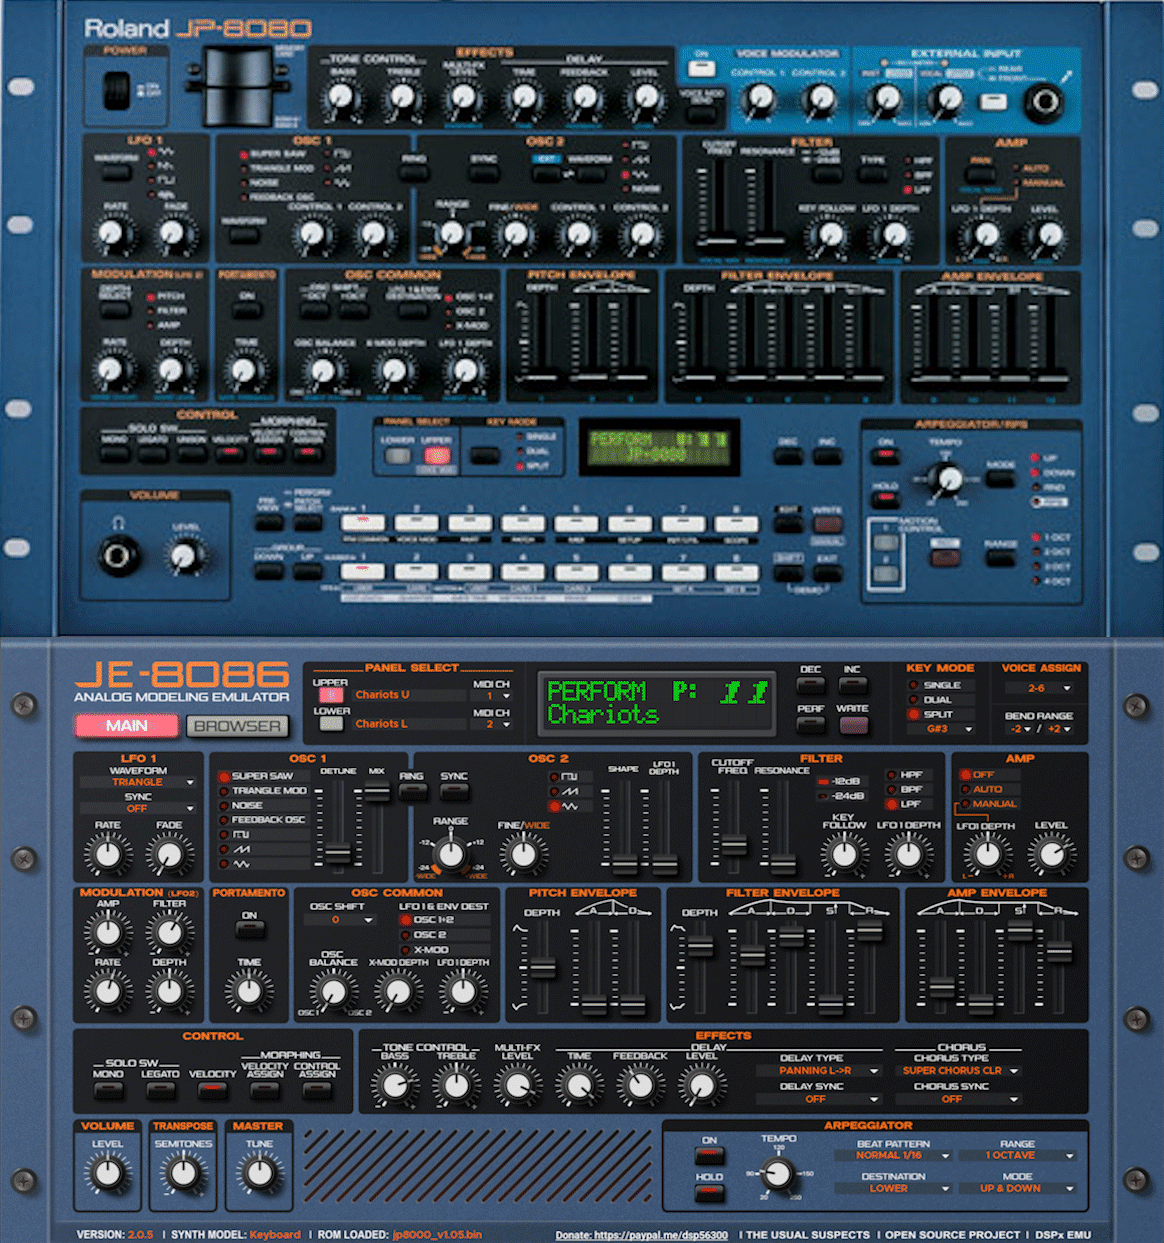Click the headphone jack on the JP-8080 hardware panel
Screen dimensions: 1164x1243
(118, 553)
